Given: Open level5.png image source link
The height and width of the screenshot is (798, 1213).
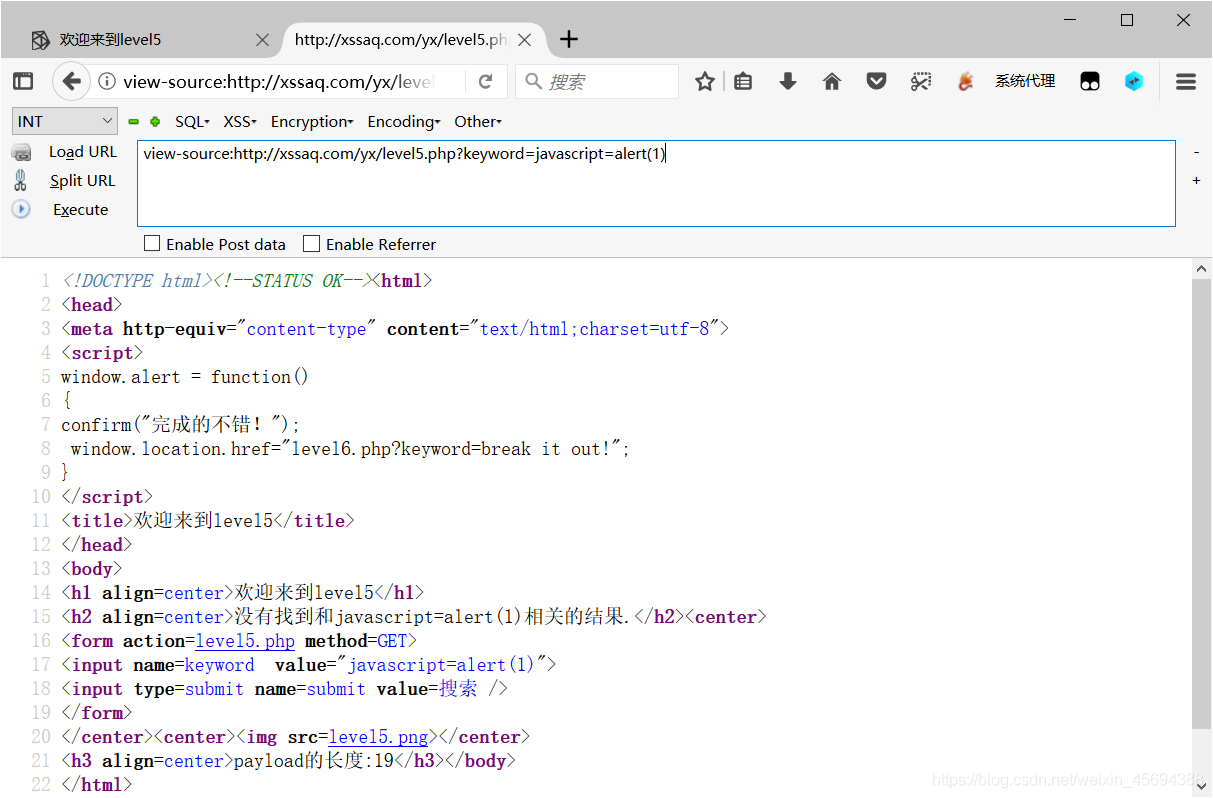Looking at the screenshot, I should click(378, 737).
